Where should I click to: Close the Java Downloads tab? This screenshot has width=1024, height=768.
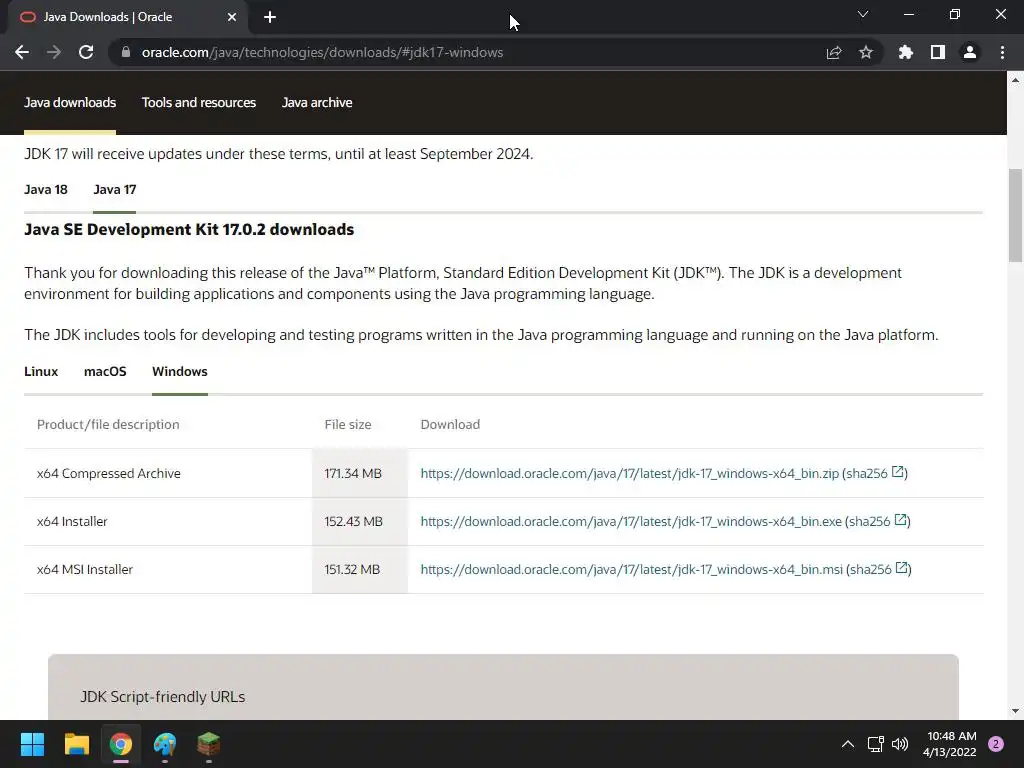pos(232,18)
